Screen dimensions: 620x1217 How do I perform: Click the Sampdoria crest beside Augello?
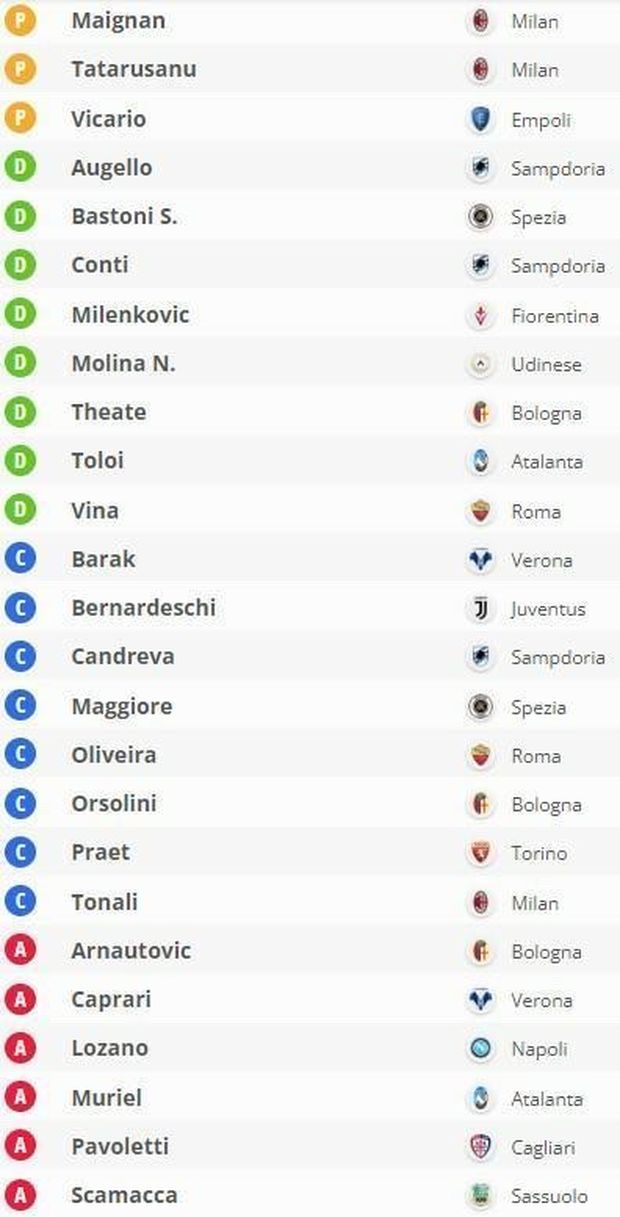481,168
